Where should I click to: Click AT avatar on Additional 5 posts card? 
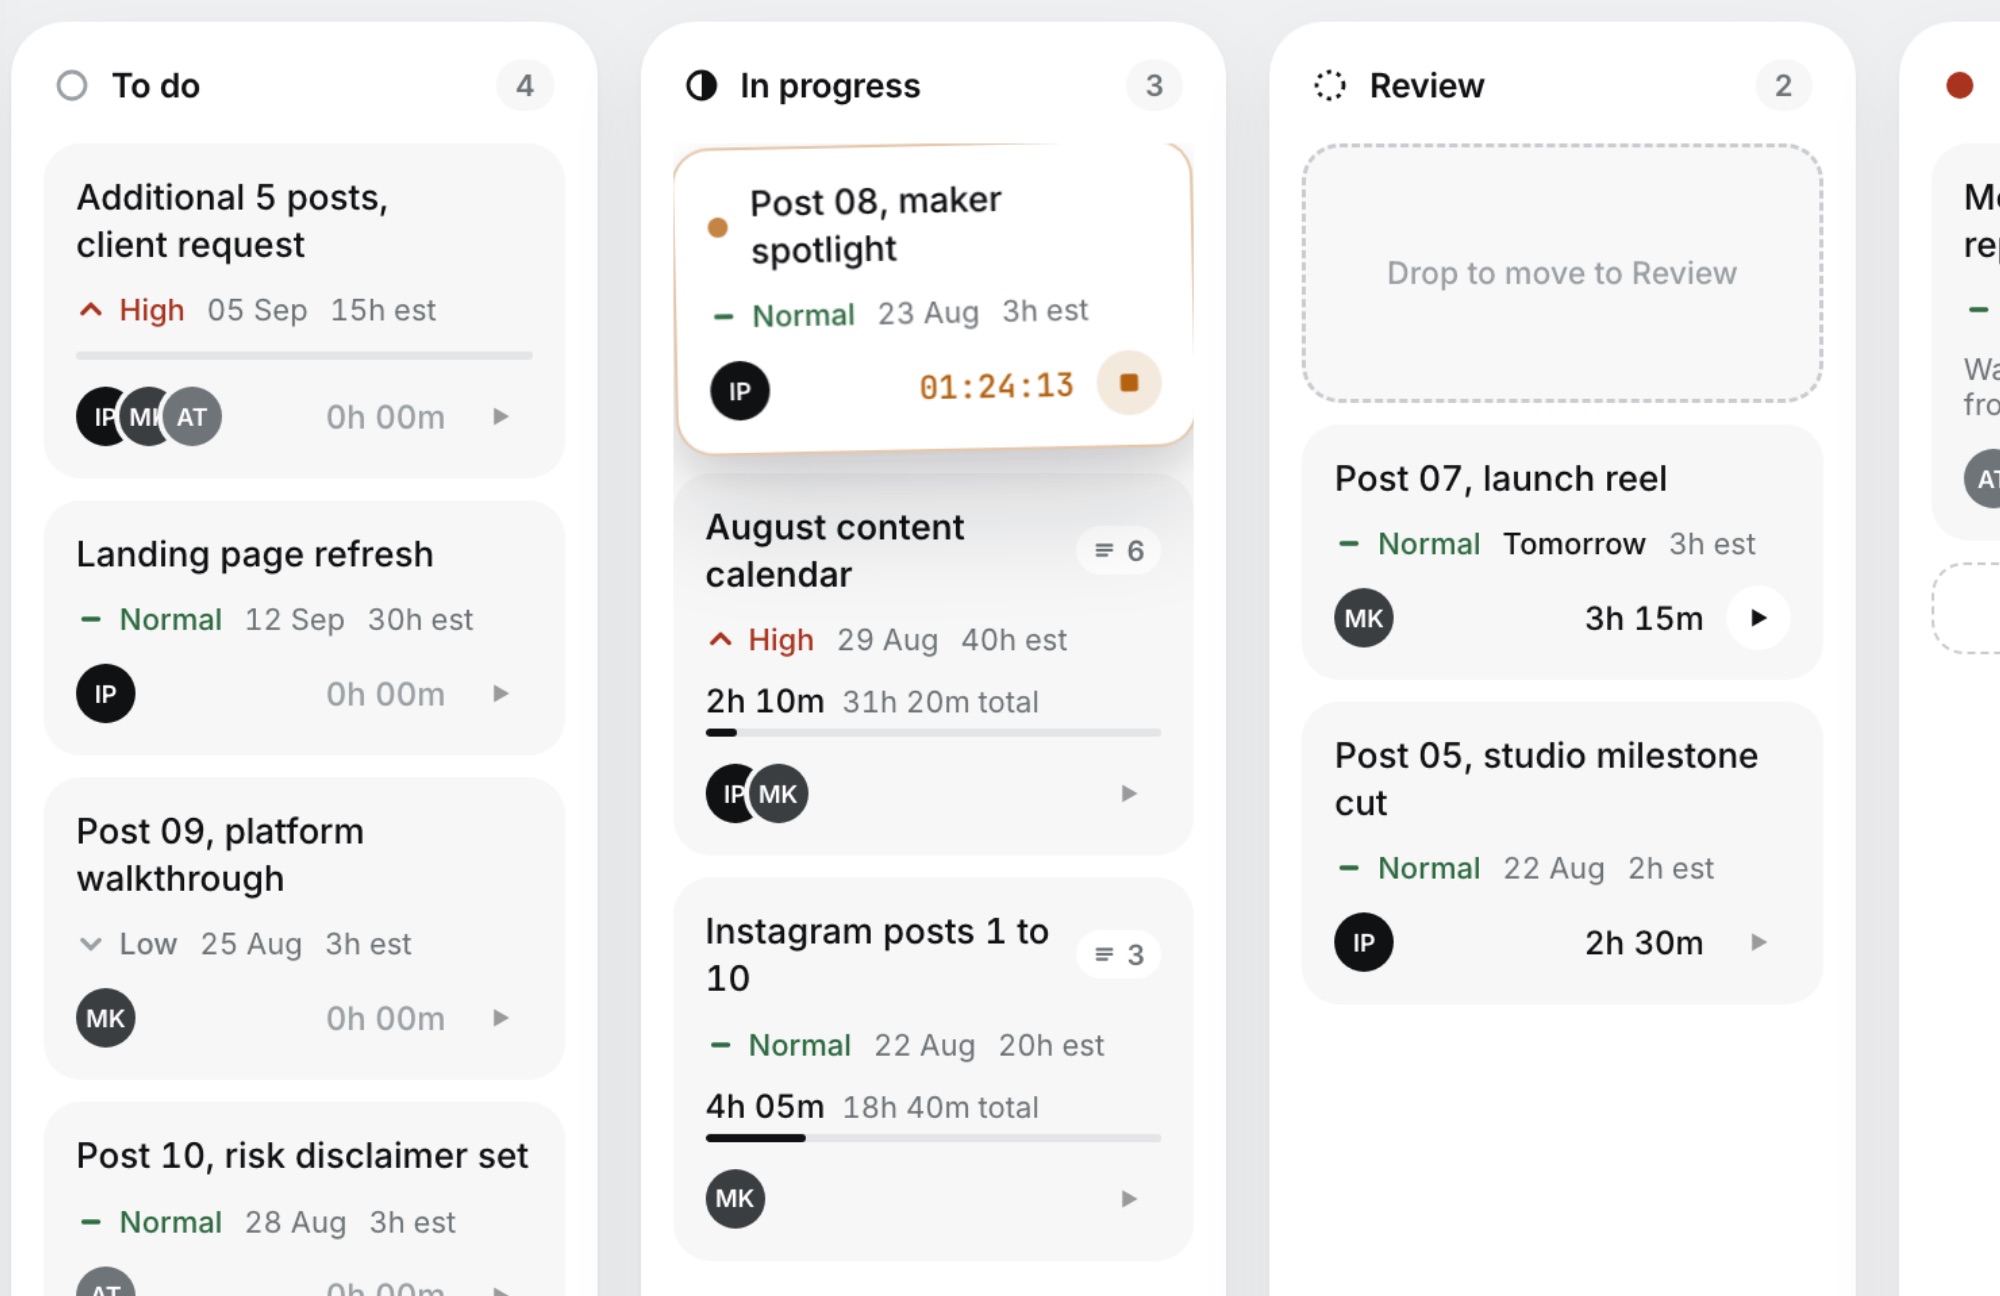tap(192, 417)
